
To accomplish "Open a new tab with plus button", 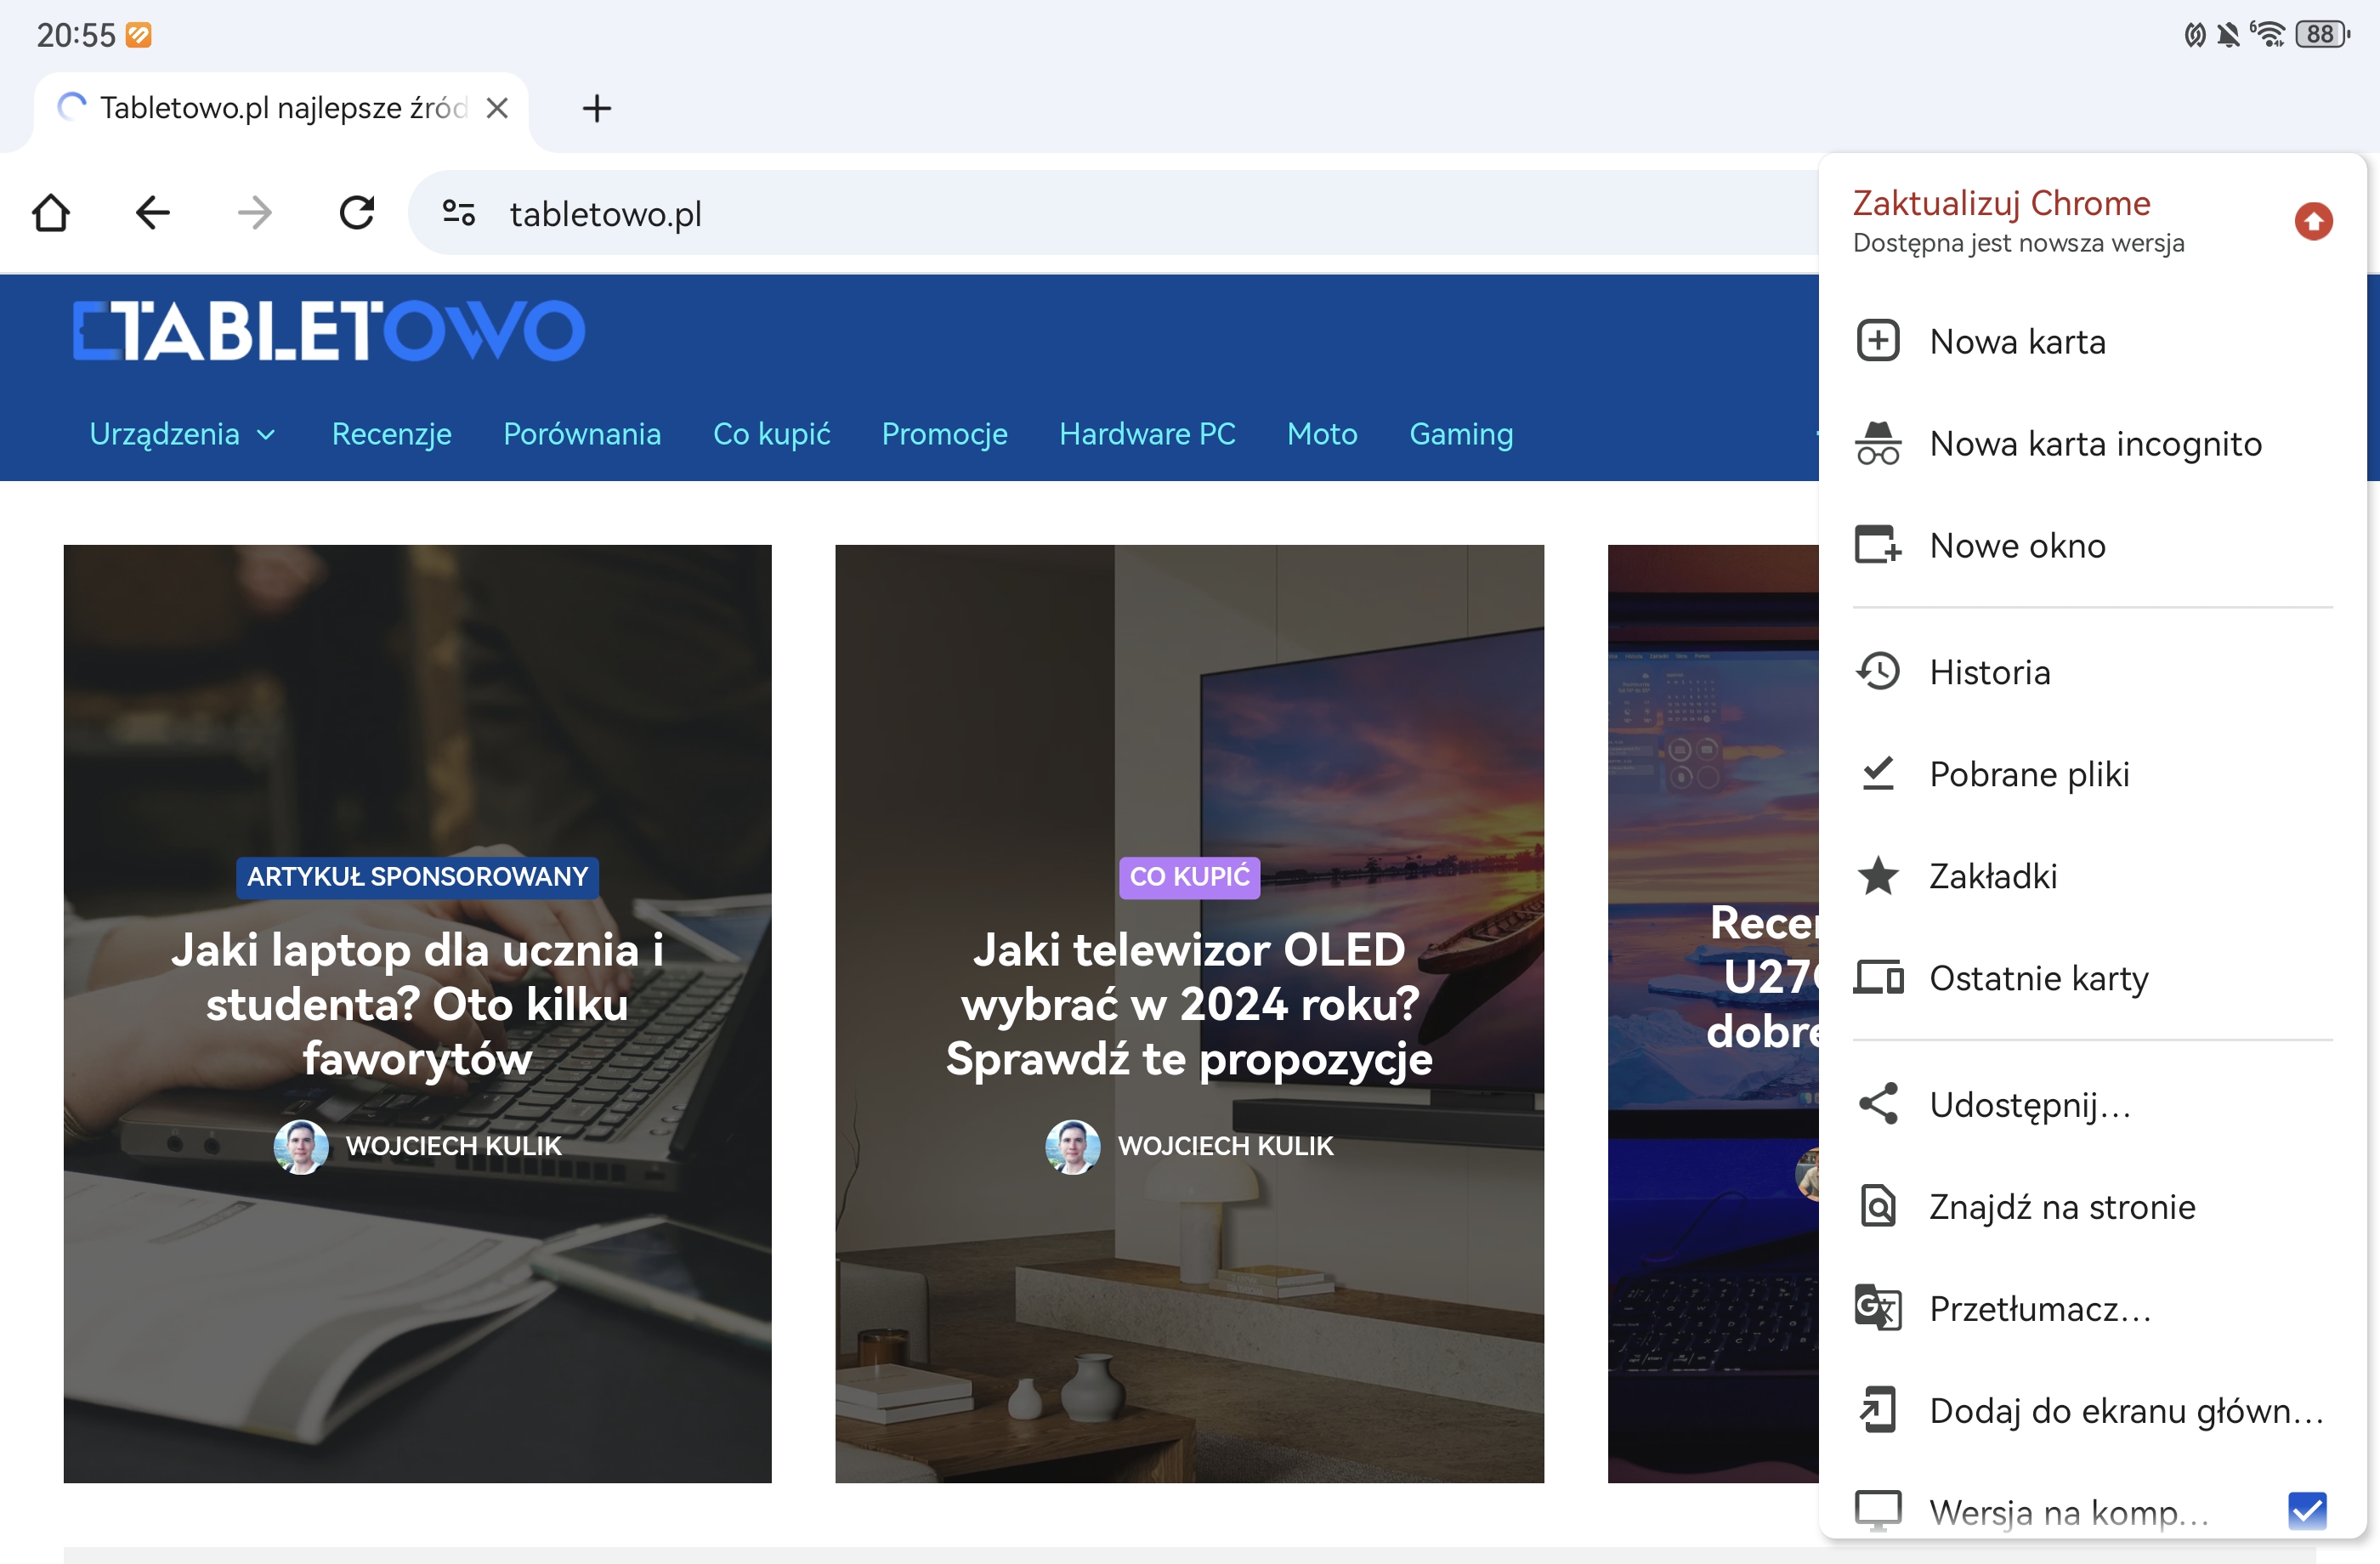I will [x=597, y=108].
